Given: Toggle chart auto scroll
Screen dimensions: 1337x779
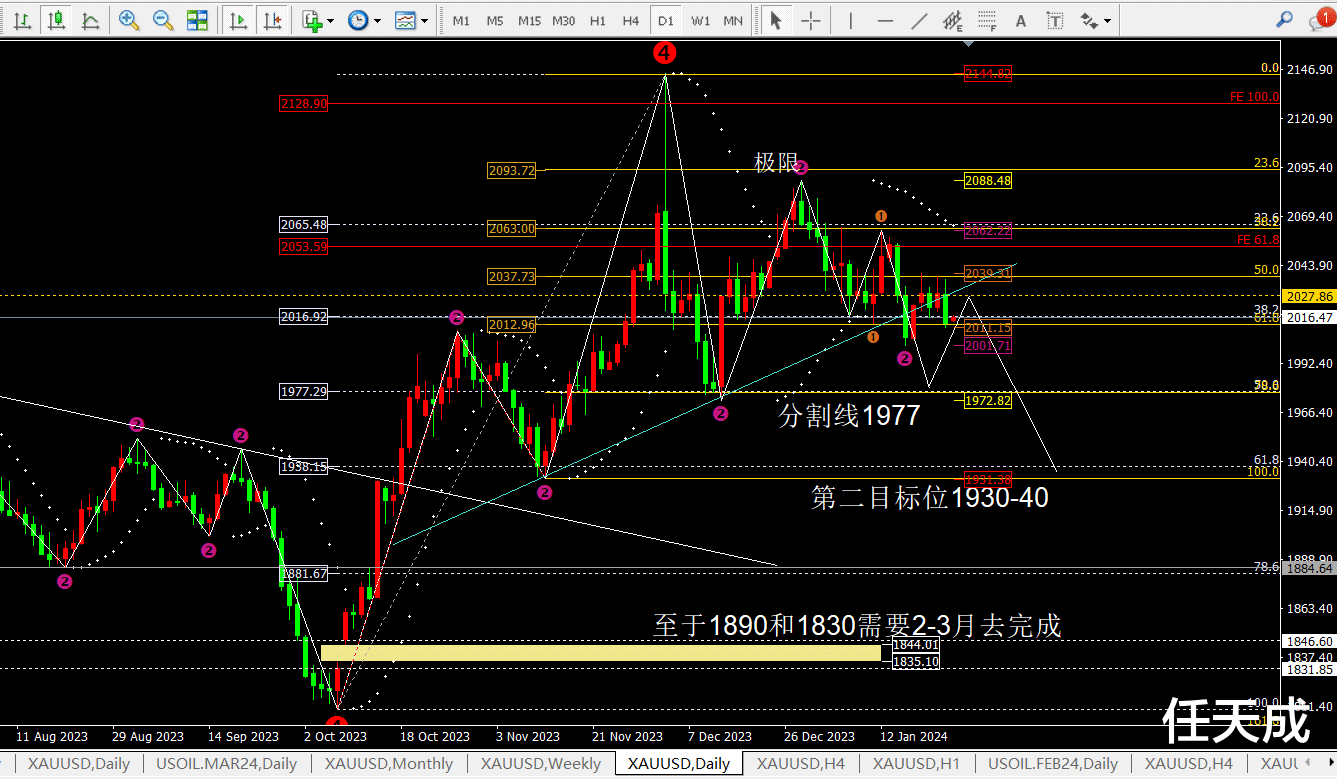Looking at the screenshot, I should pos(238,20).
